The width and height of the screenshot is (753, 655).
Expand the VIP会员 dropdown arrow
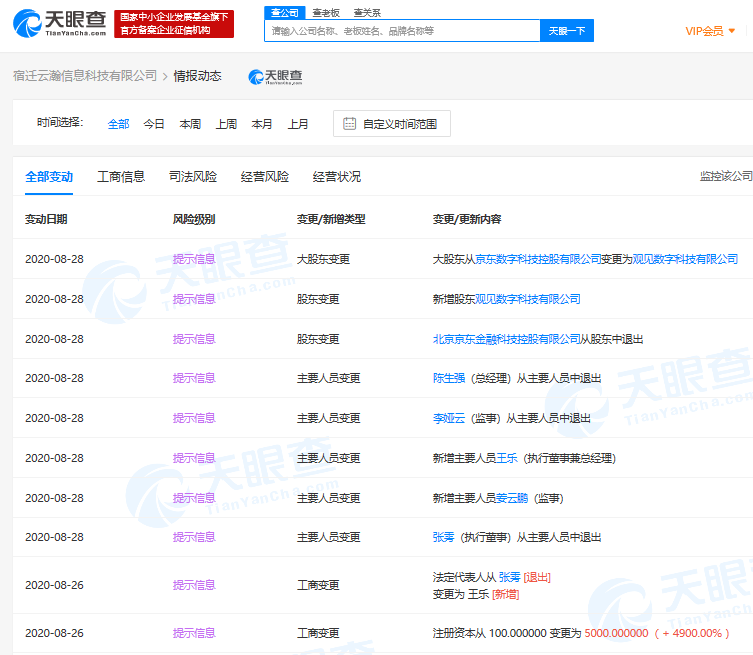732,31
